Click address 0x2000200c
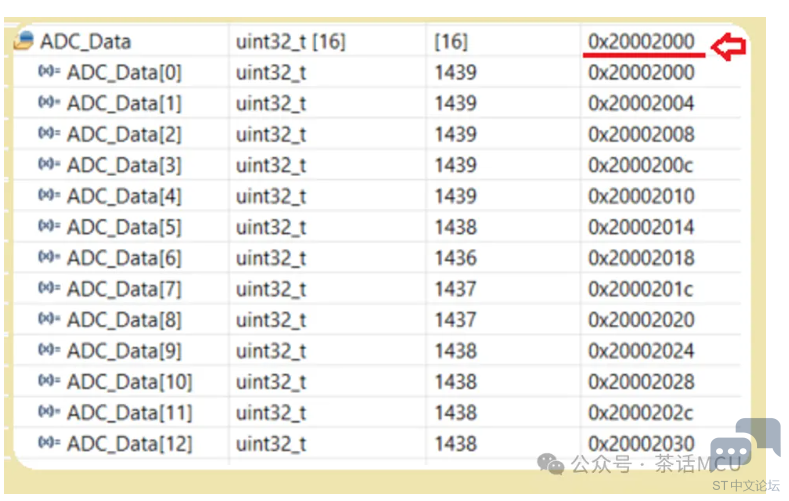This screenshot has width=789, height=501. point(641,165)
